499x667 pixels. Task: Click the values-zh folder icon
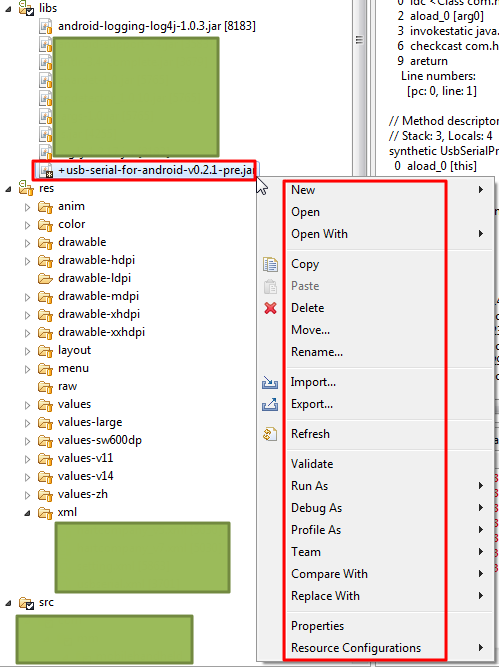(x=45, y=495)
